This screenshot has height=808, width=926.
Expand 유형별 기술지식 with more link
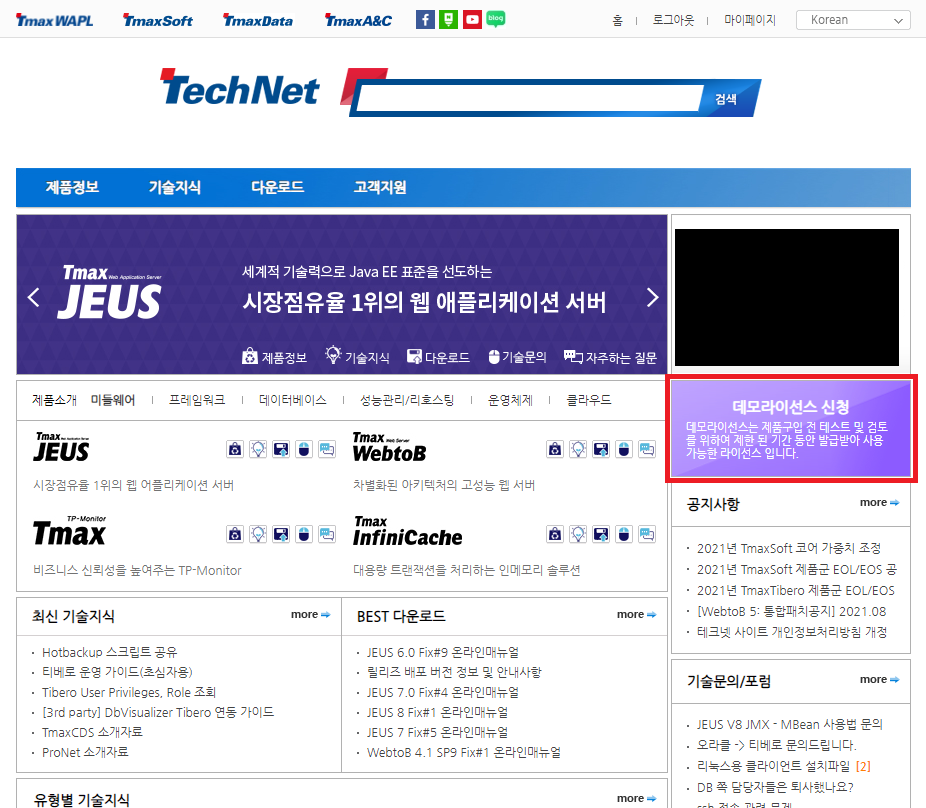click(637, 799)
